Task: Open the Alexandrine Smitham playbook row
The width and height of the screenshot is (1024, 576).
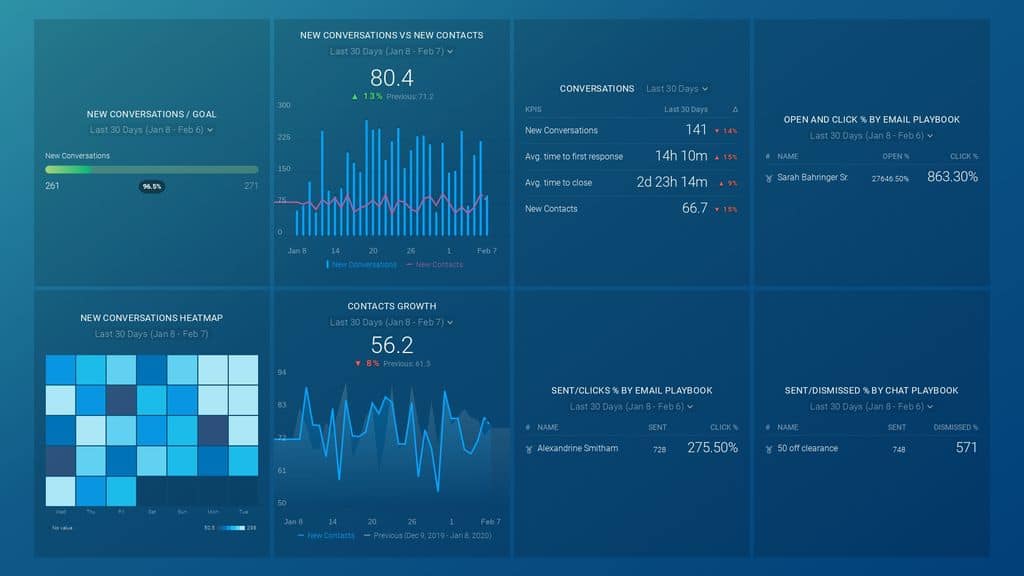Action: coord(578,449)
